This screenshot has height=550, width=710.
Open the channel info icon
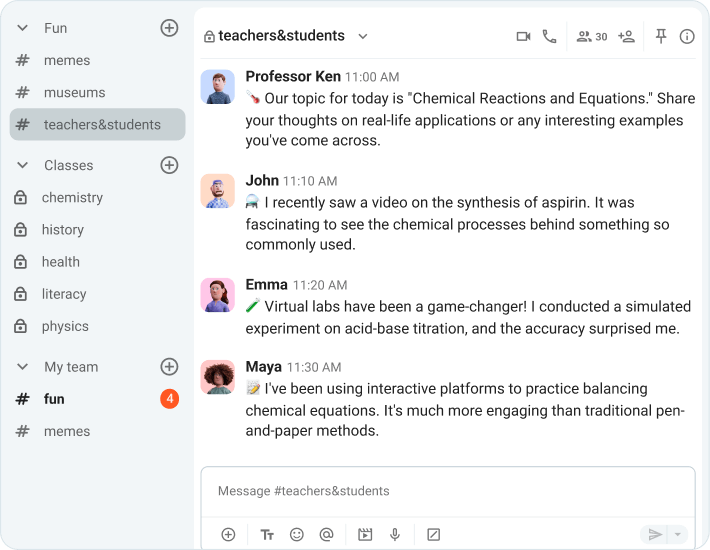pyautogui.click(x=687, y=36)
